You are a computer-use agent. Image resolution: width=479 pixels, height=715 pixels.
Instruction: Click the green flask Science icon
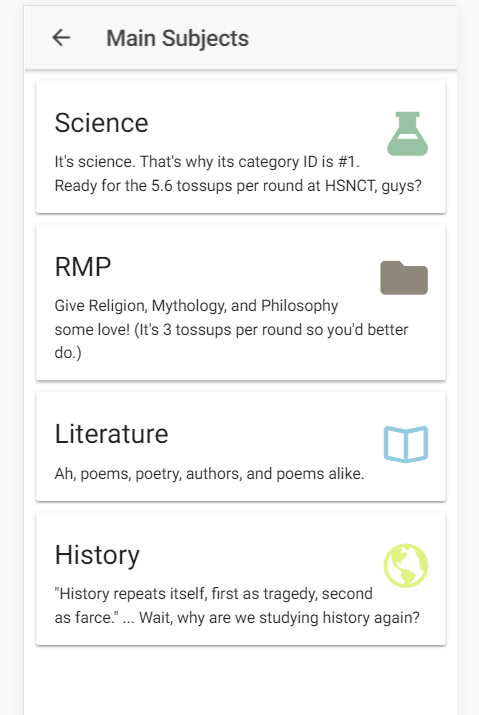[x=407, y=134]
